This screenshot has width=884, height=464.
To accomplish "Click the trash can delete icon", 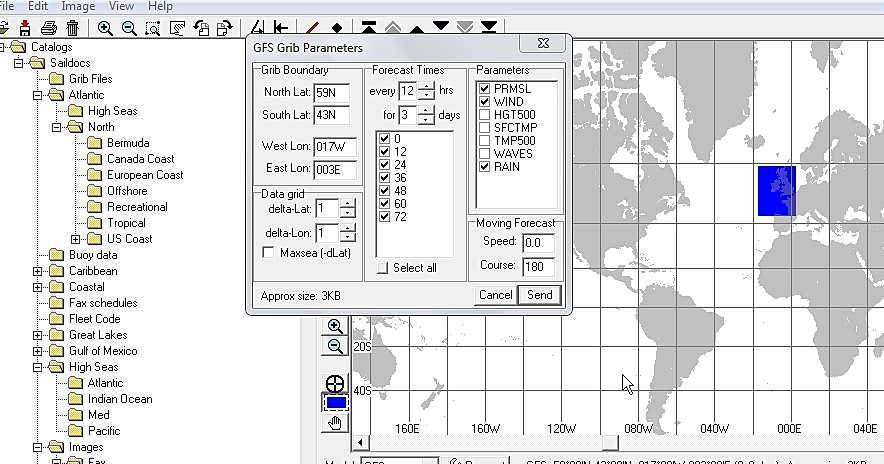I will click(x=73, y=28).
